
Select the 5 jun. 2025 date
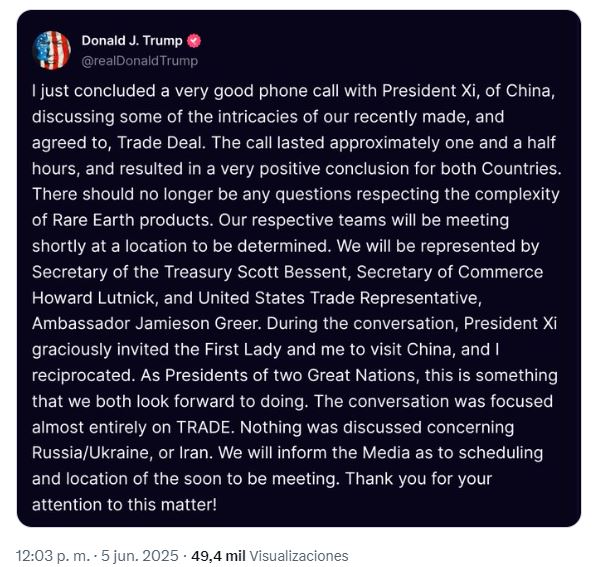[140, 556]
